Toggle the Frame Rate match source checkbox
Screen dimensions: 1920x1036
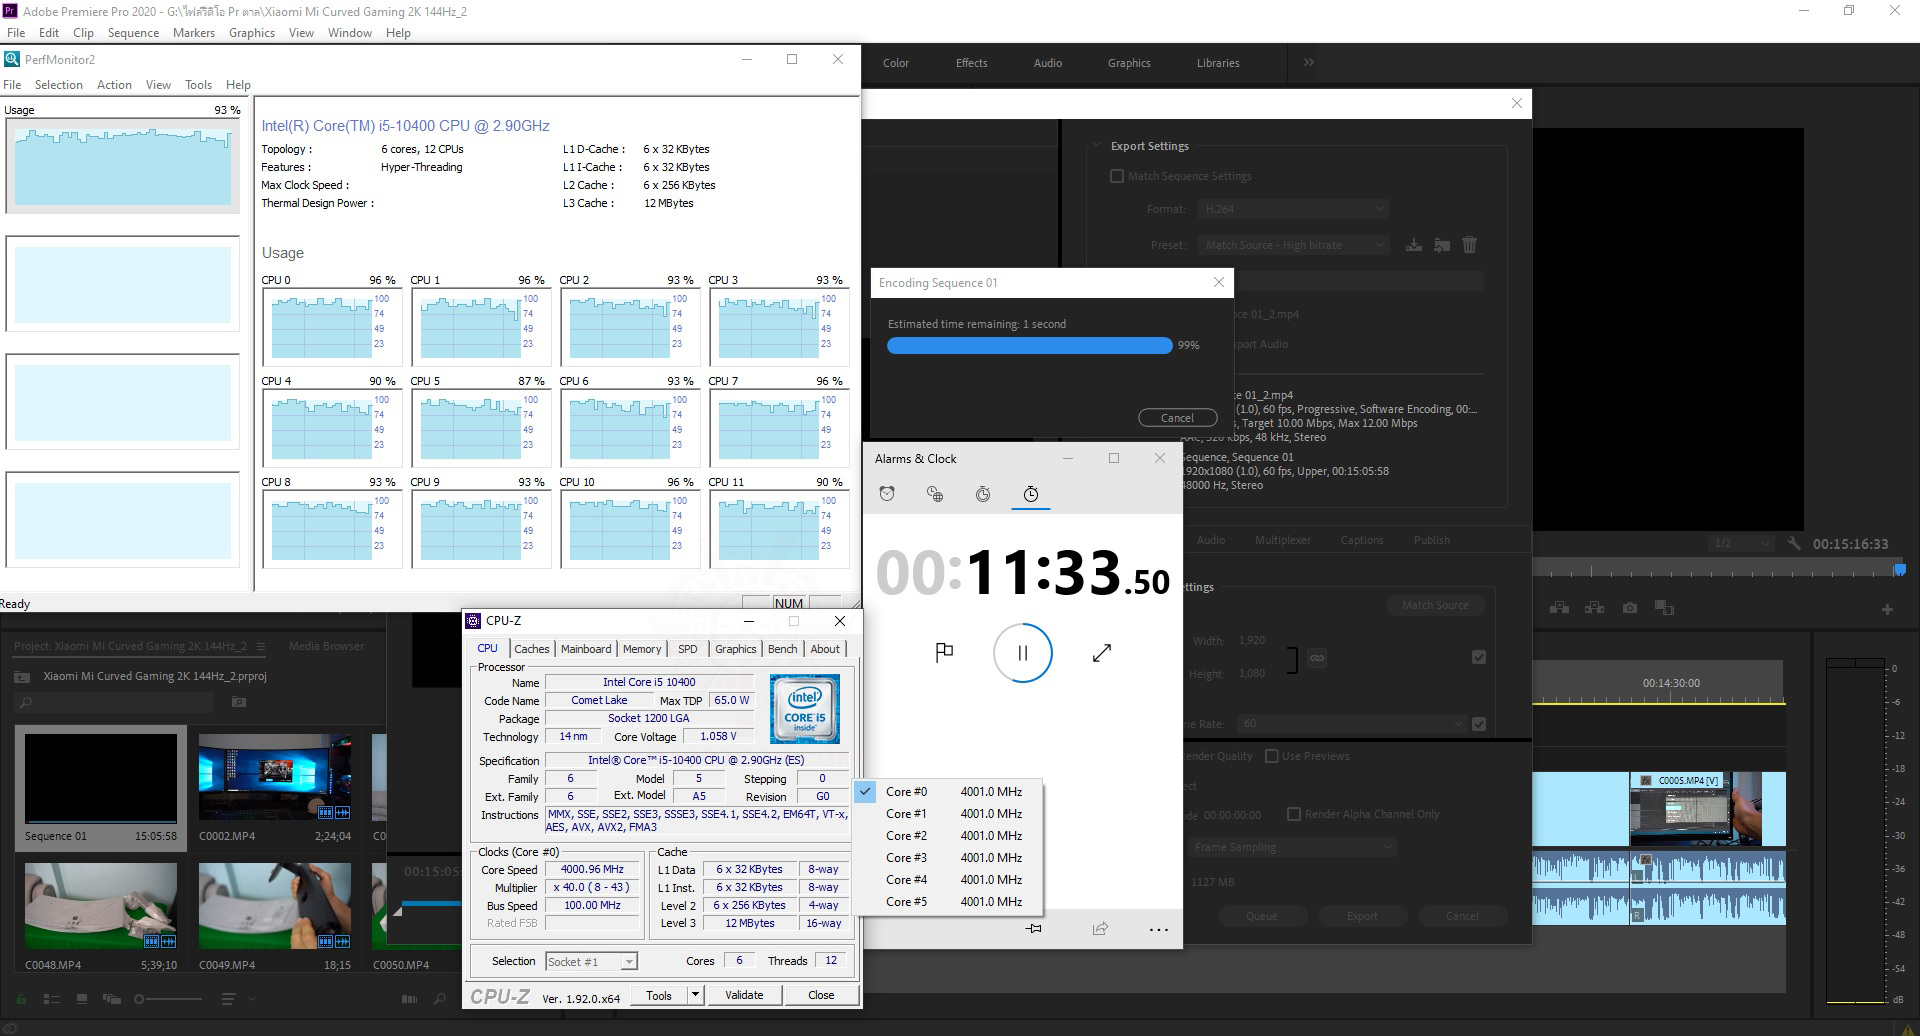coord(1479,724)
